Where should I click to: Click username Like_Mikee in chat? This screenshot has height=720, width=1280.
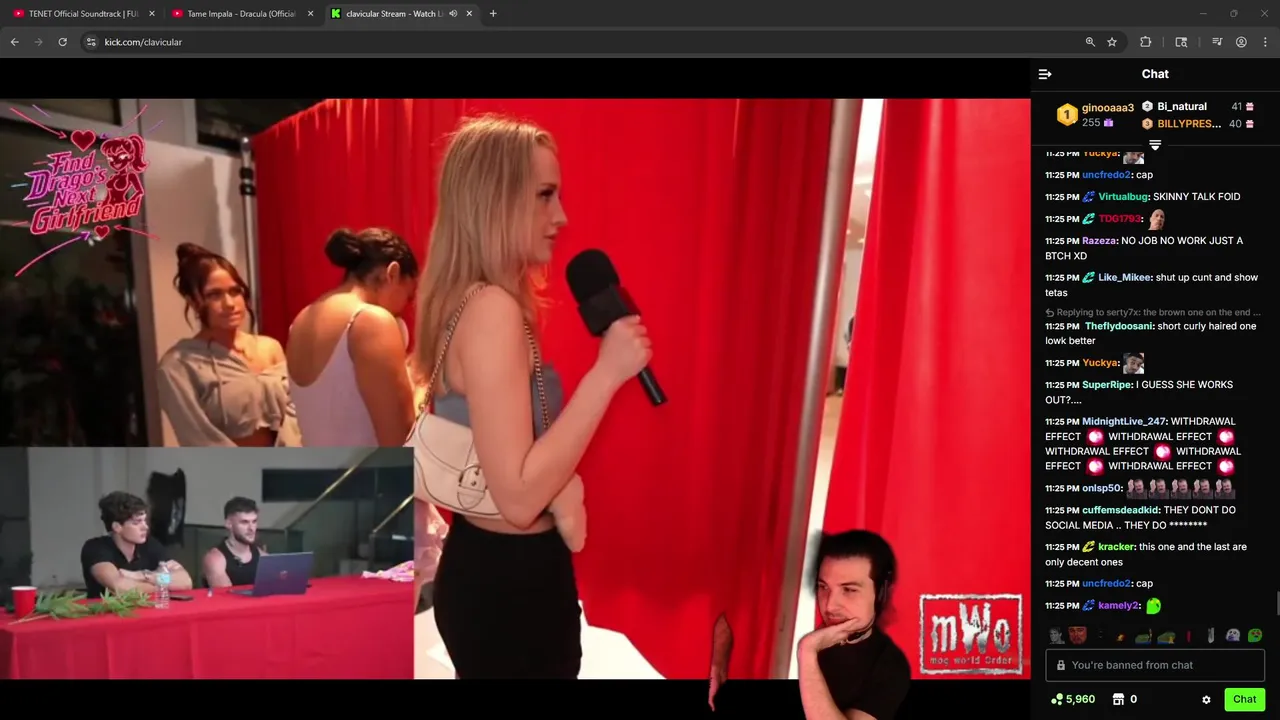click(x=1125, y=277)
